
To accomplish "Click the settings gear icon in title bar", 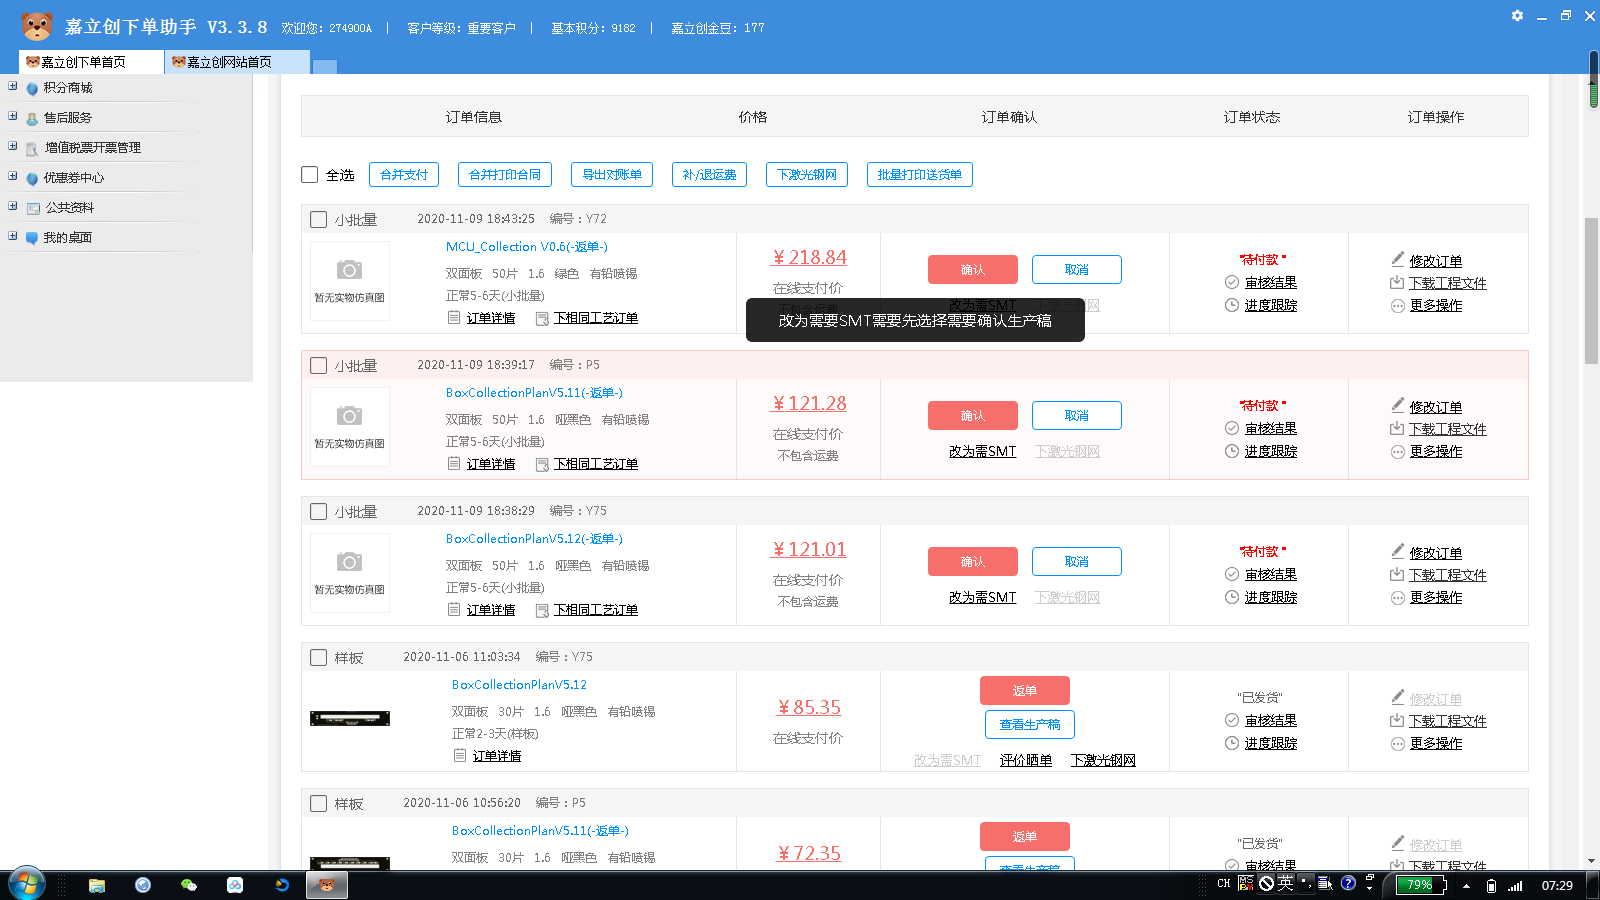I will point(1517,15).
